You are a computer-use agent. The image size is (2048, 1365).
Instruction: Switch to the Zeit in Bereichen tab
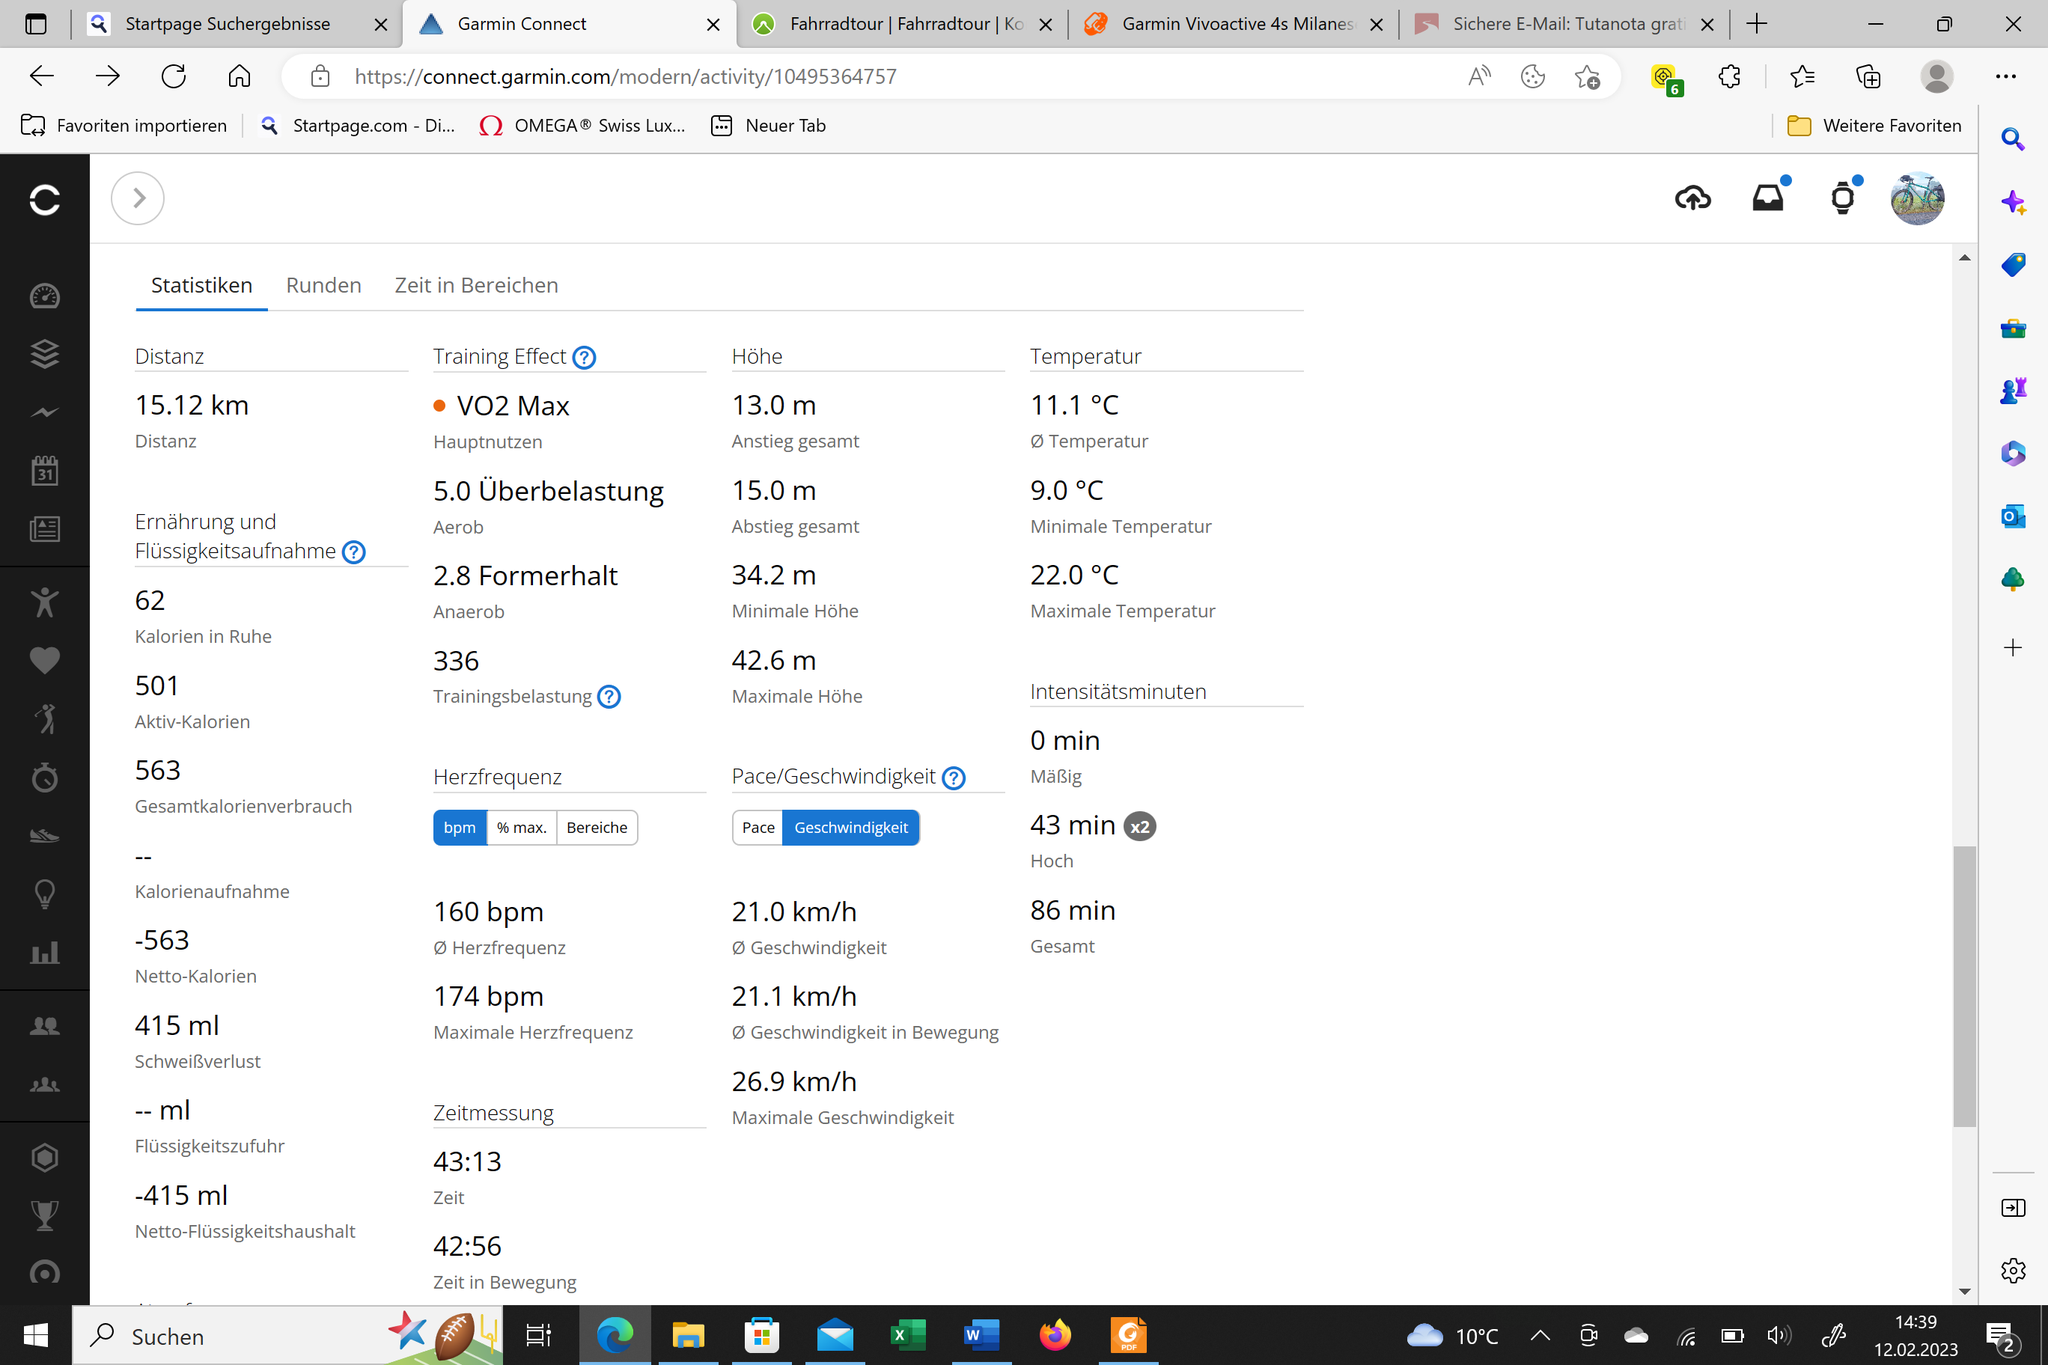[x=476, y=285]
